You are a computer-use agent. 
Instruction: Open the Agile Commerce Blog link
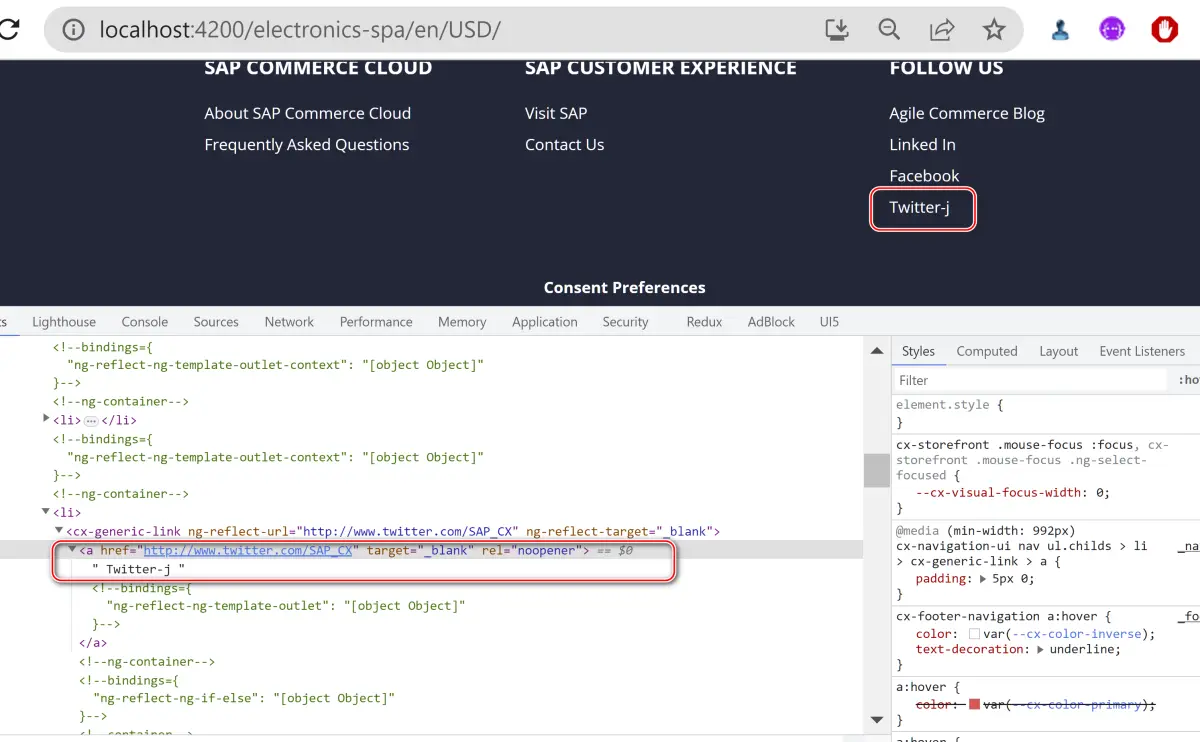(x=966, y=113)
